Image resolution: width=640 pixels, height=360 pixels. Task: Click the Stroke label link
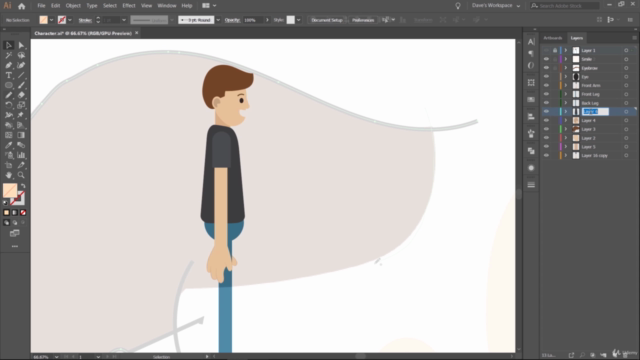85,20
